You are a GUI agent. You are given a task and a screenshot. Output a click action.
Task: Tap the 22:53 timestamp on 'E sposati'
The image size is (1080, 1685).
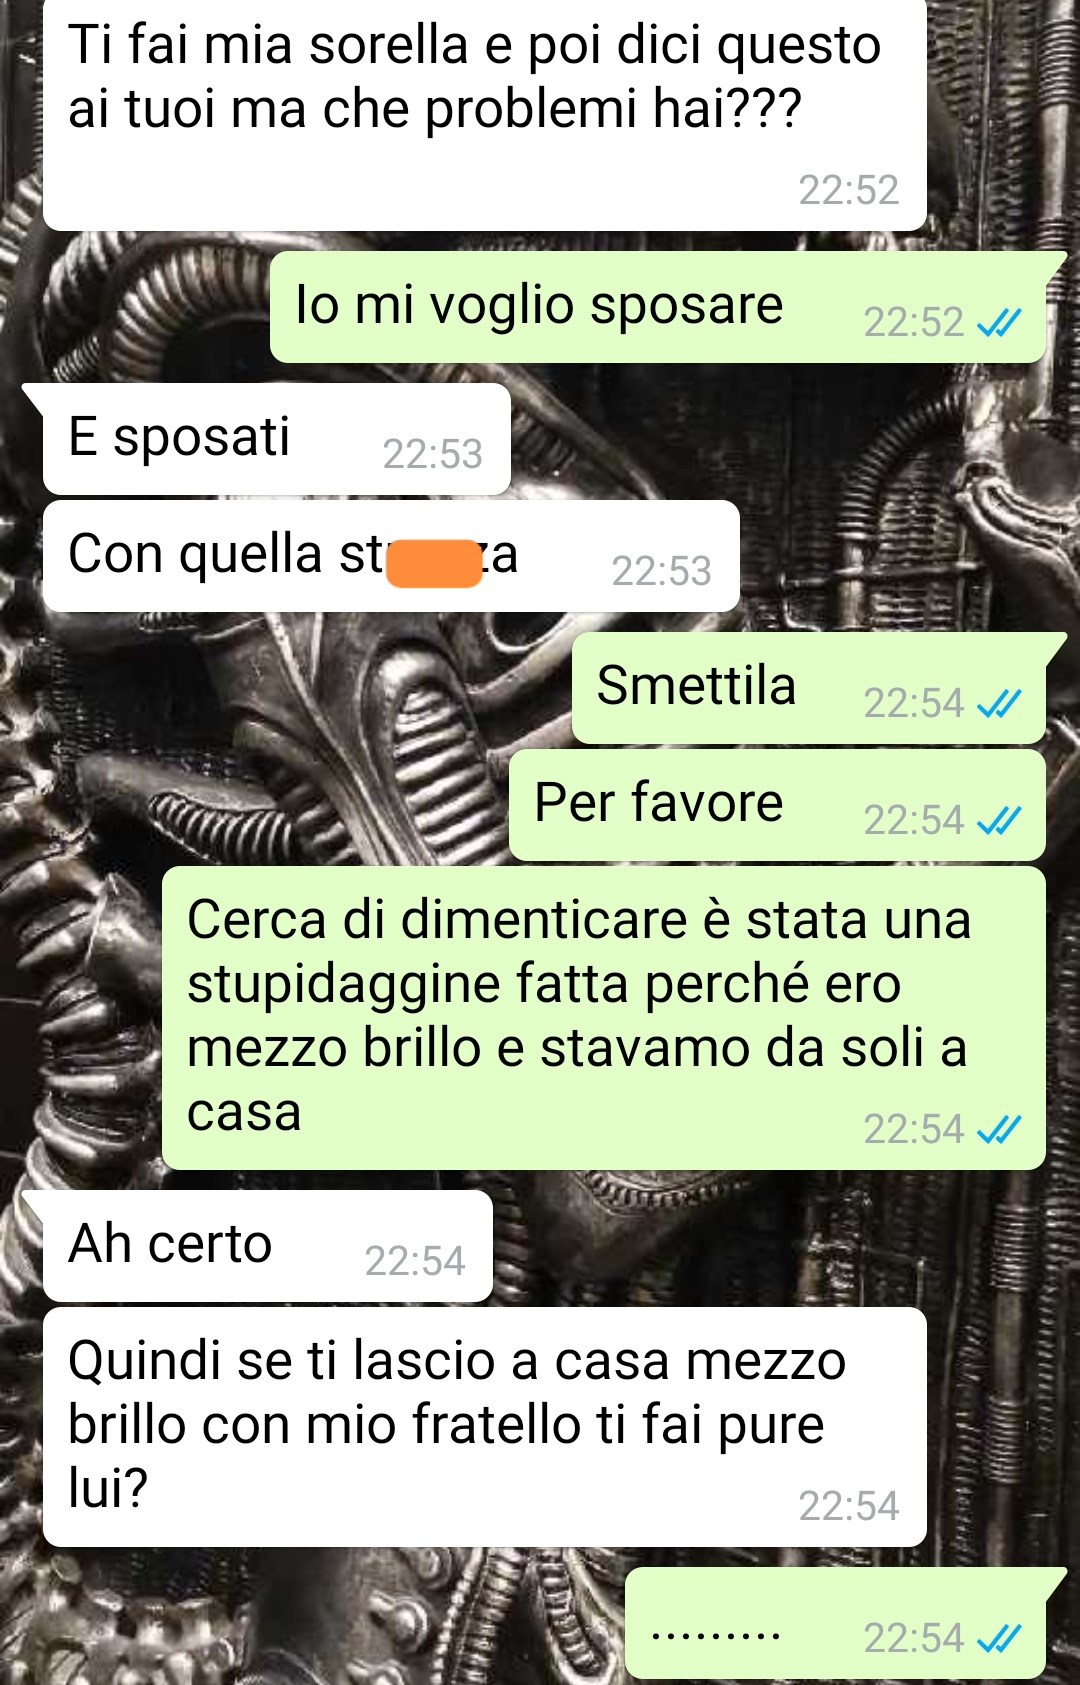coord(432,455)
